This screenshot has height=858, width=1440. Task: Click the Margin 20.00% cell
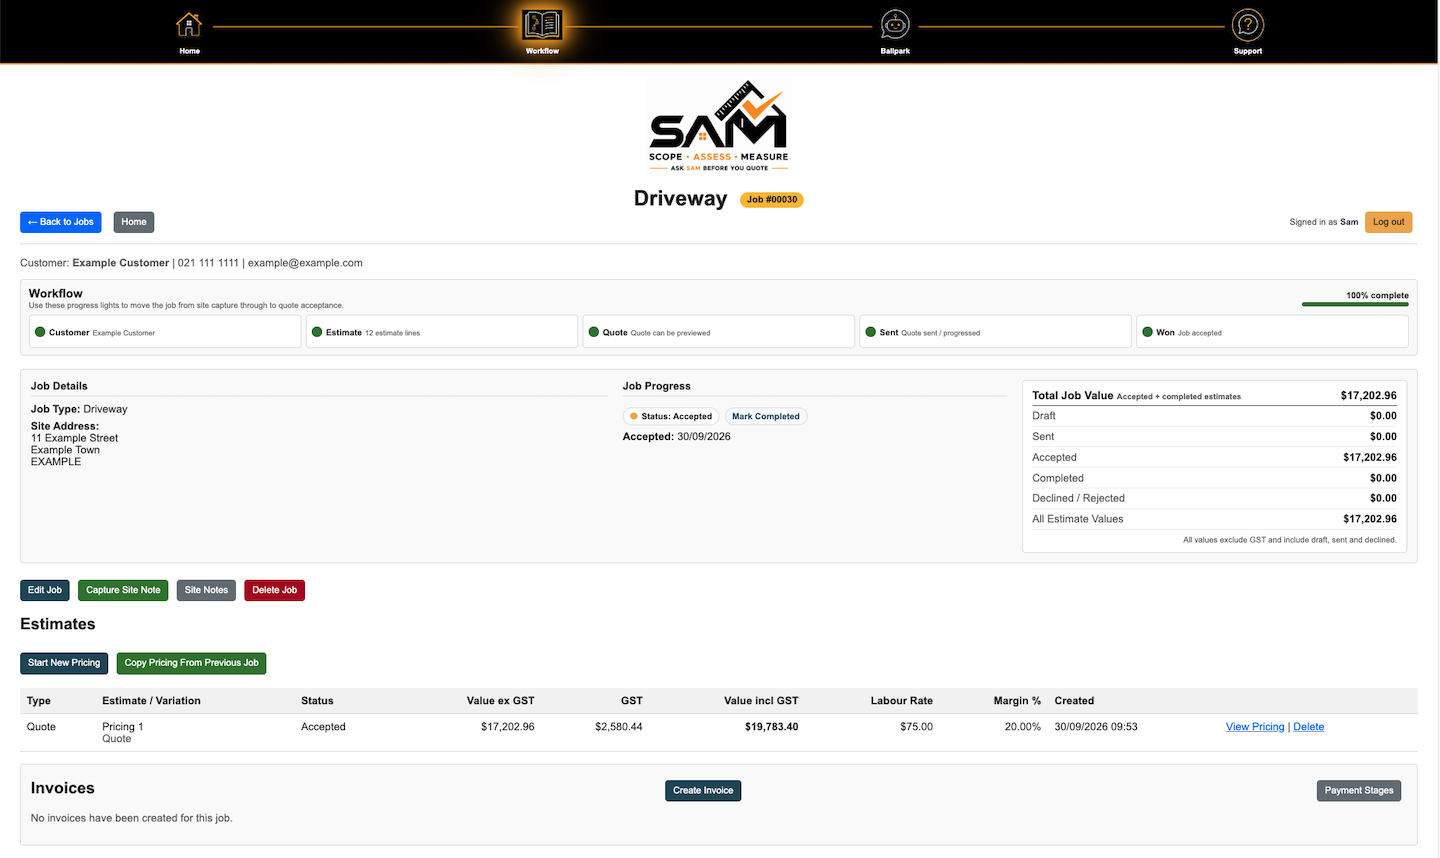pyautogui.click(x=1023, y=727)
